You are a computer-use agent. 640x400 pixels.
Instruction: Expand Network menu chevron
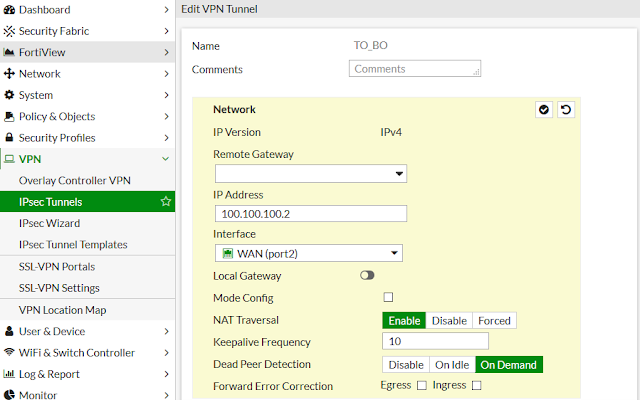(166, 74)
